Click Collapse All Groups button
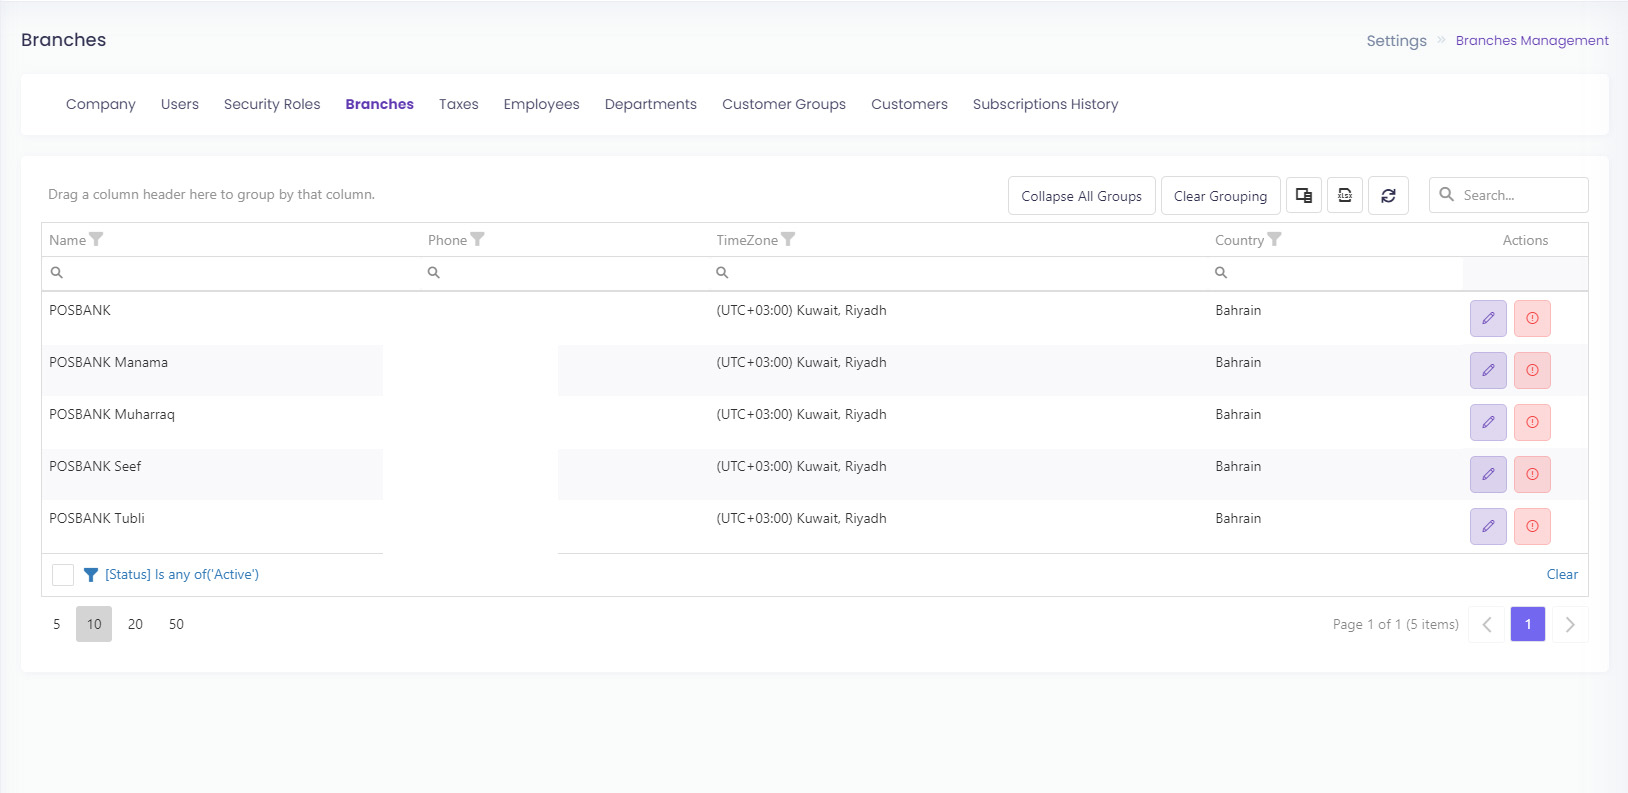This screenshot has height=793, width=1628. click(x=1082, y=196)
